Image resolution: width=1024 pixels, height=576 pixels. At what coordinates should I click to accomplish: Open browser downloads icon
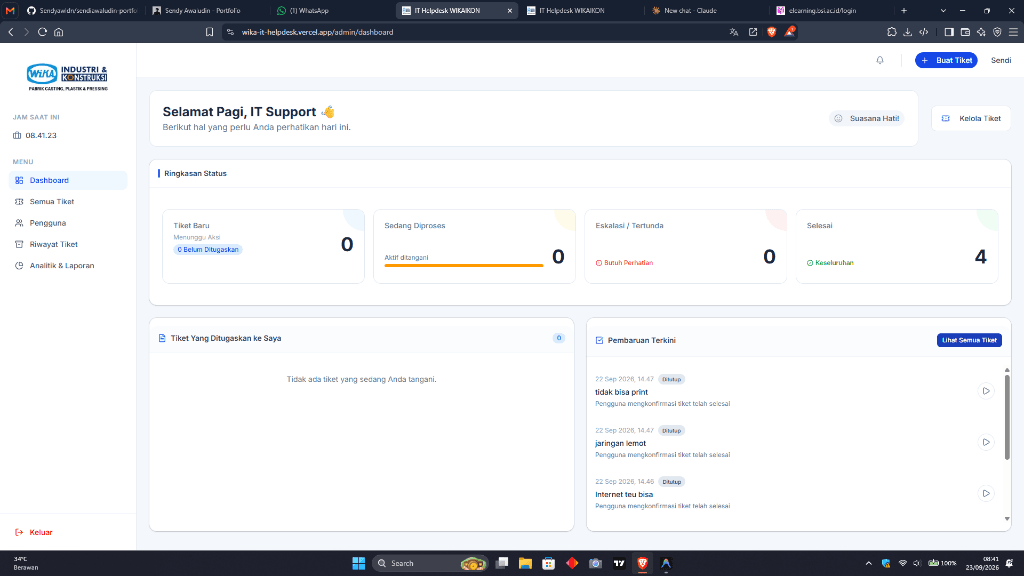coord(908,32)
